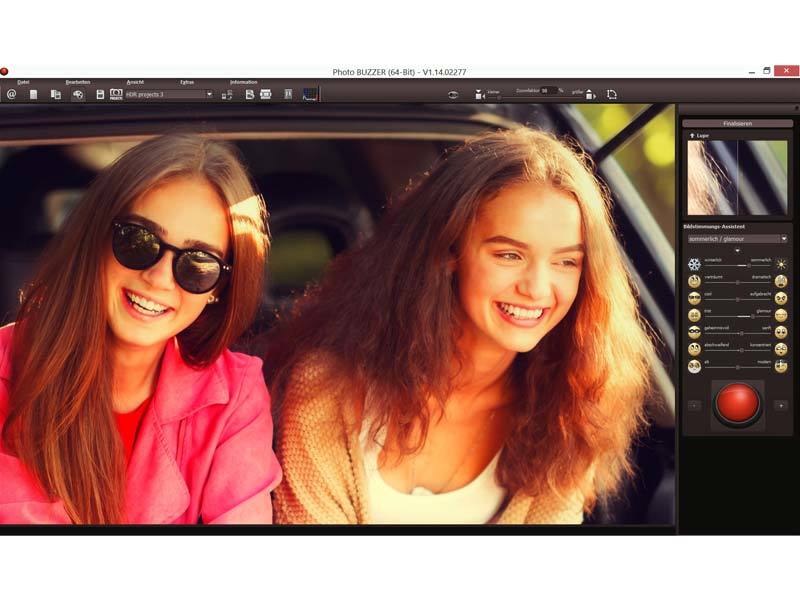This screenshot has height=600, width=800.
Task: Restore down the Photo BUZZER window
Action: point(766,71)
